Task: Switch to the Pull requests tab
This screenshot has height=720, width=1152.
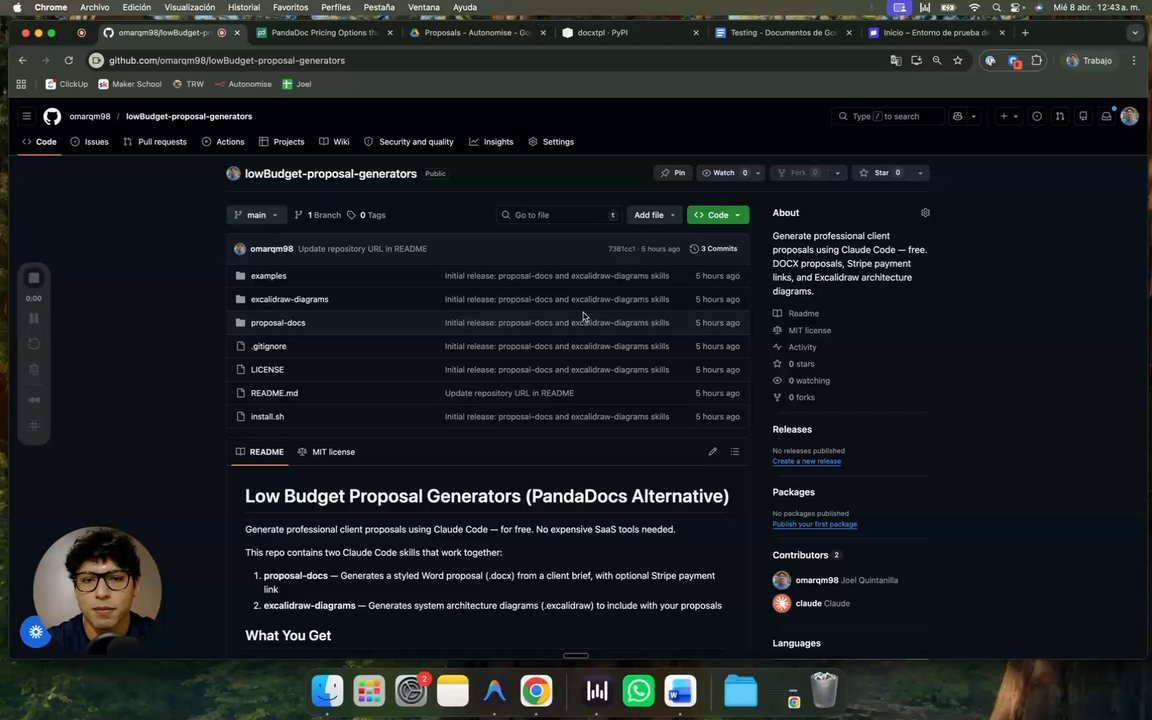Action: pyautogui.click(x=155, y=142)
